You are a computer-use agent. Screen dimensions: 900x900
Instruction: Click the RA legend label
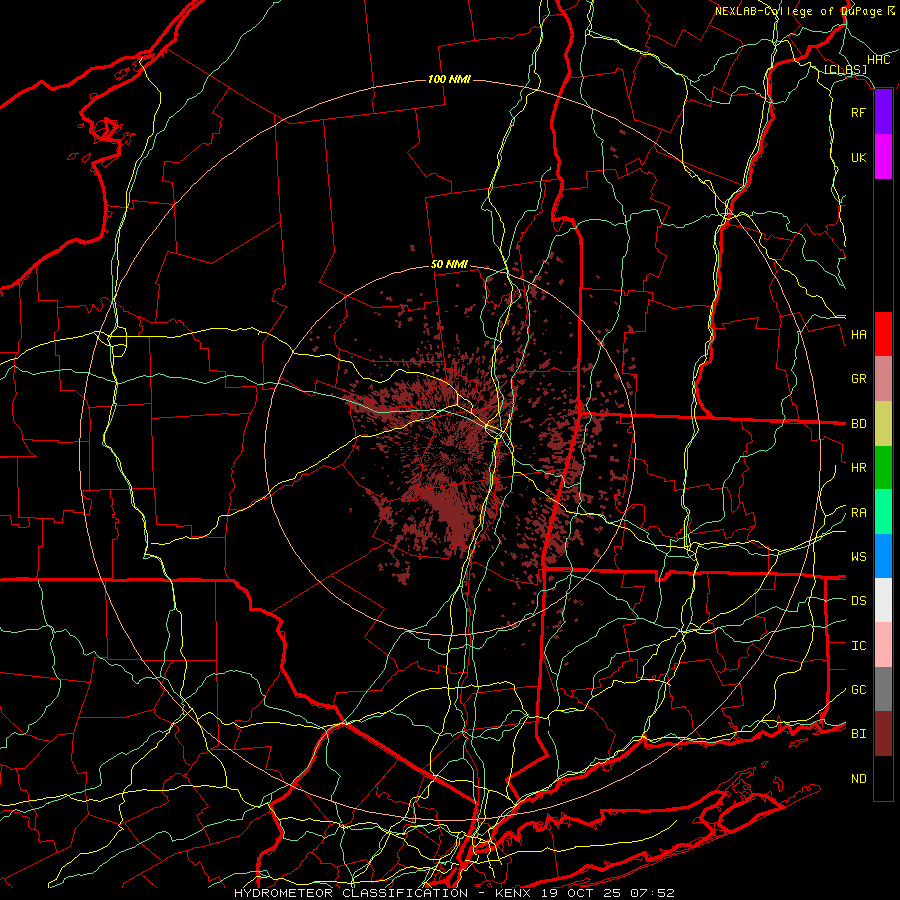858,513
